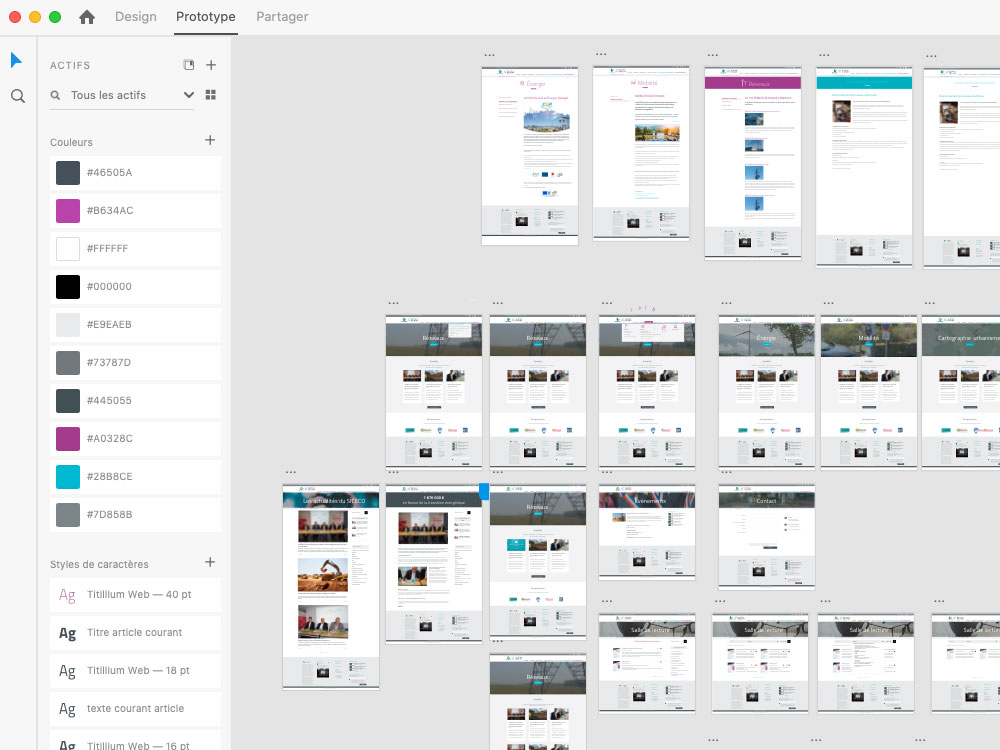The image size is (1000, 750).
Task: Click the search field in the assets panel
Action: coord(120,95)
